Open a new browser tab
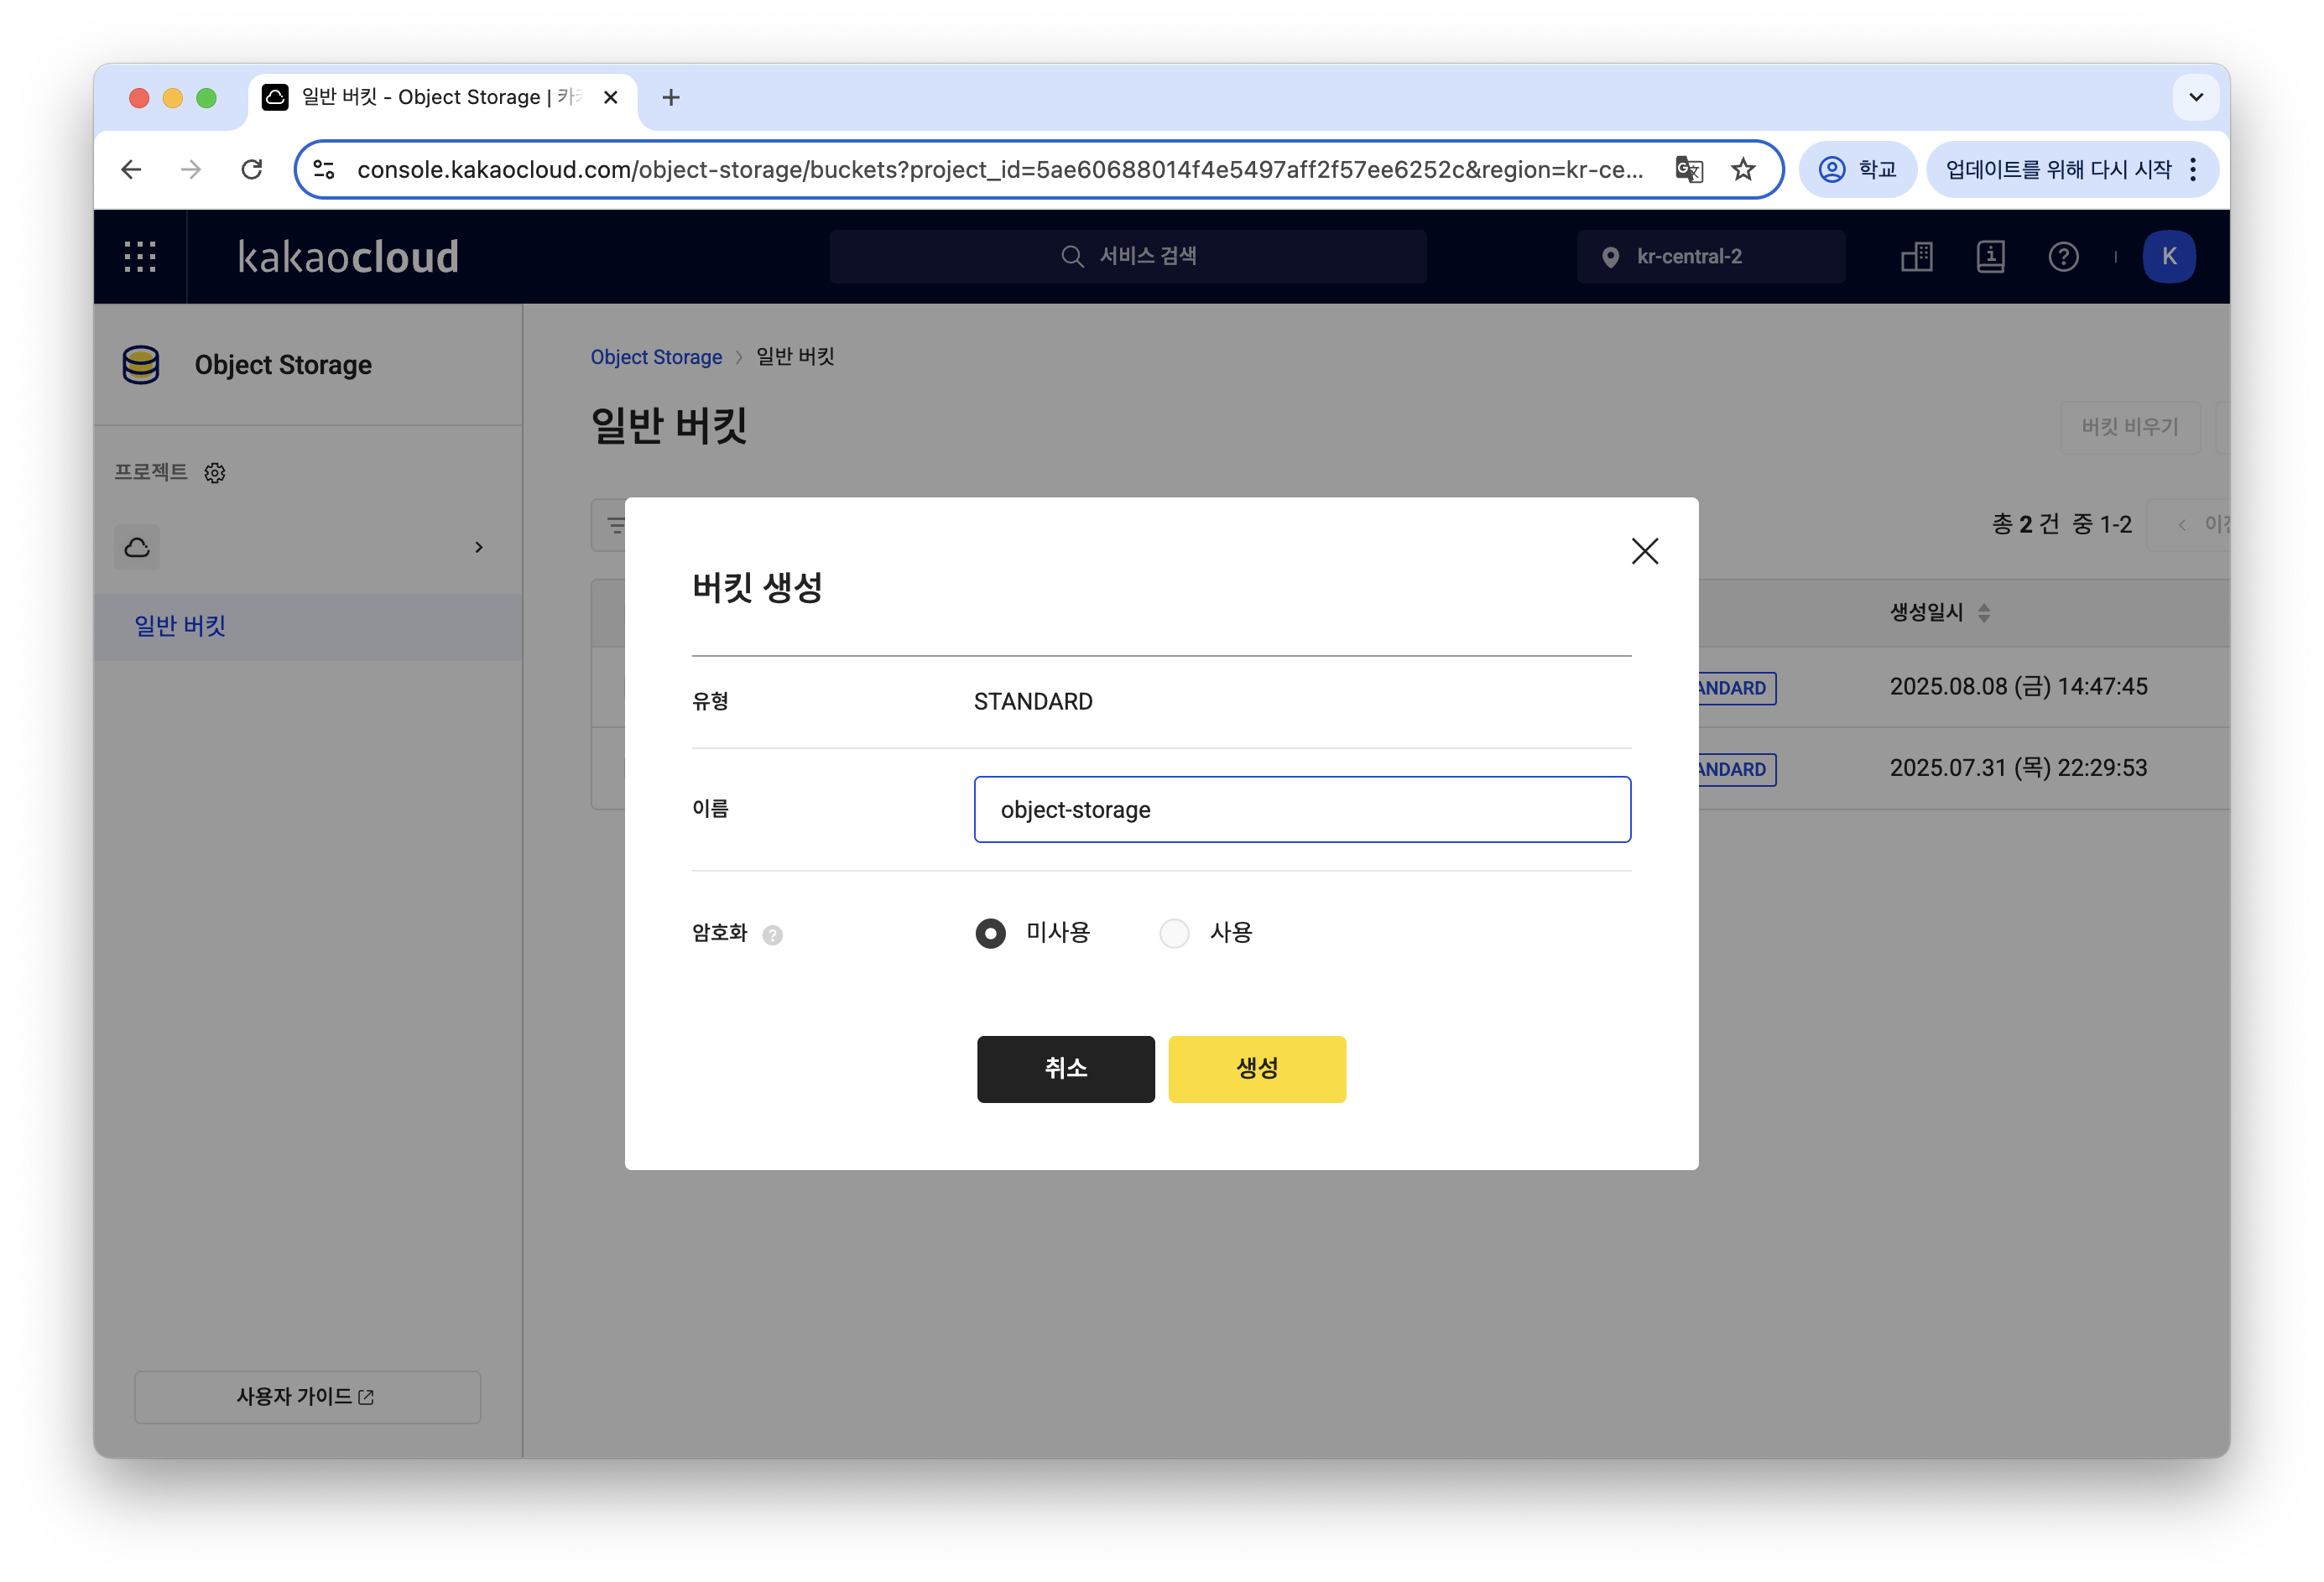Image resolution: width=2324 pixels, height=1582 pixels. click(671, 97)
